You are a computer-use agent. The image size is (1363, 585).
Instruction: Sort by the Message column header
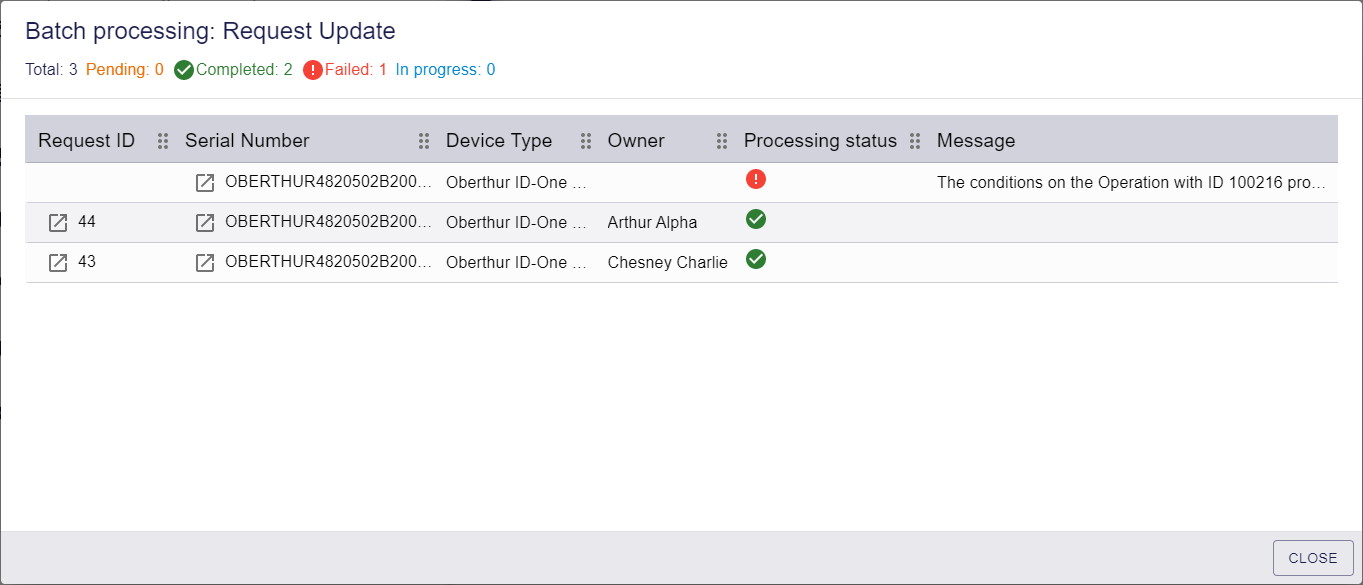pos(976,141)
